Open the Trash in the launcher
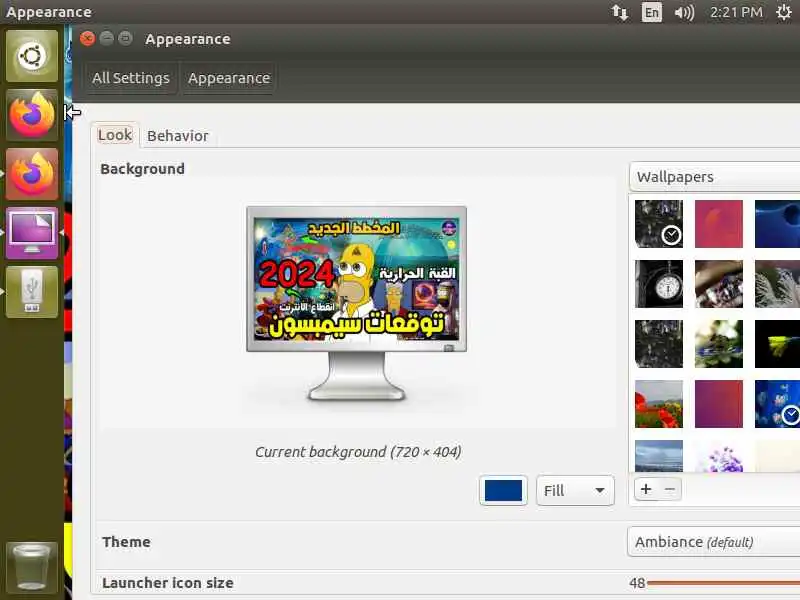The width and height of the screenshot is (800, 600). pyautogui.click(x=32, y=567)
